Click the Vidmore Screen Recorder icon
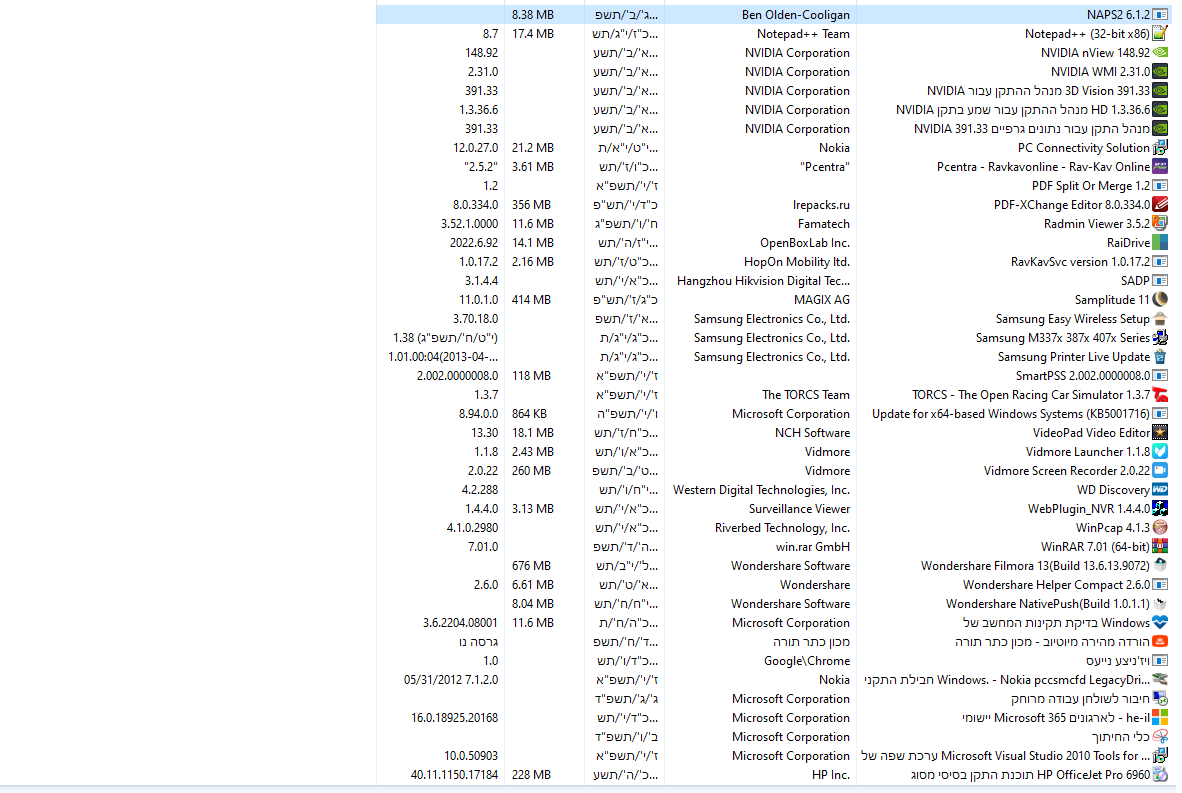Screen dimensions: 1182x793 [1160, 470]
